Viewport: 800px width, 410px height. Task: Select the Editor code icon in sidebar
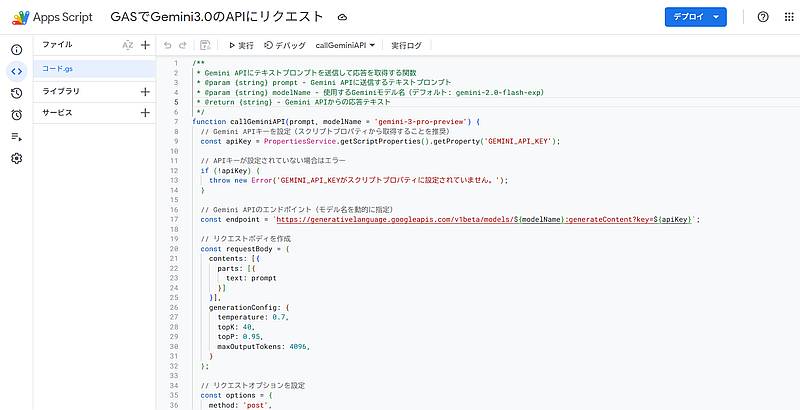[x=17, y=71]
